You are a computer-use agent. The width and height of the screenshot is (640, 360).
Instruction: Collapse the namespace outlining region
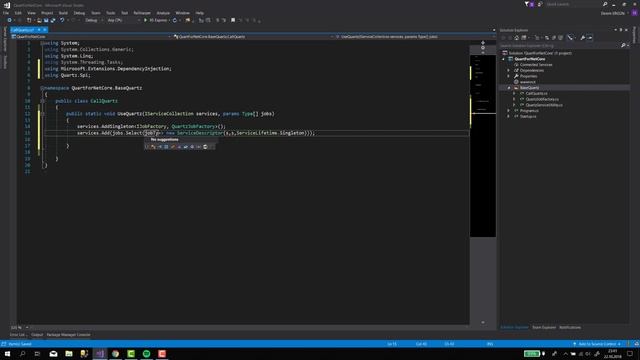tap(42, 88)
